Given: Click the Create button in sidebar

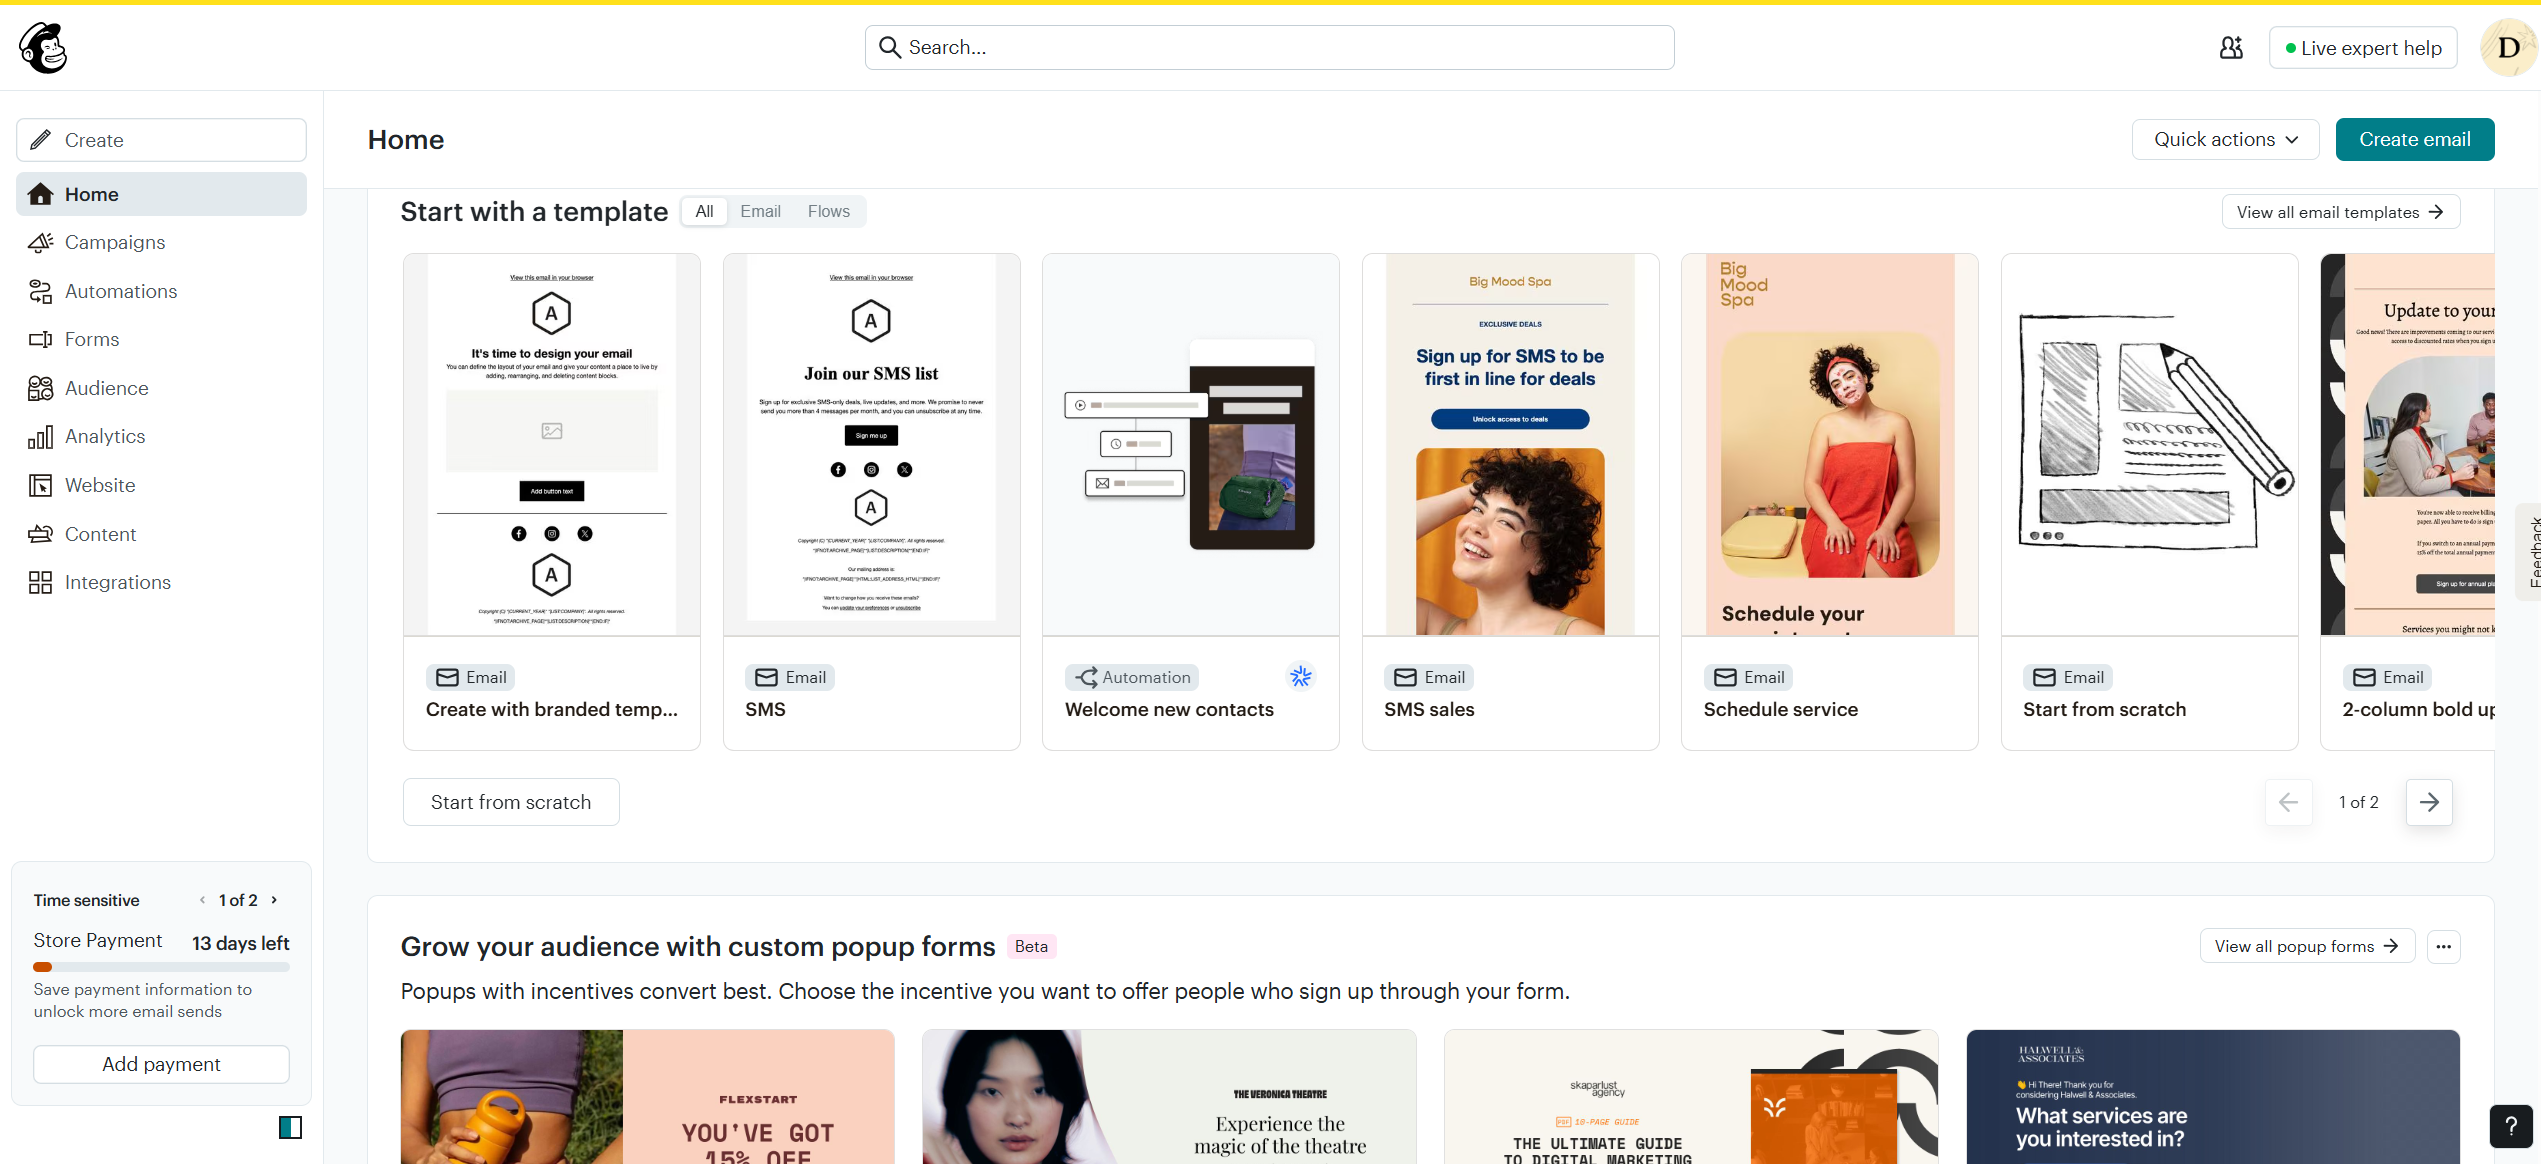Looking at the screenshot, I should [161, 140].
